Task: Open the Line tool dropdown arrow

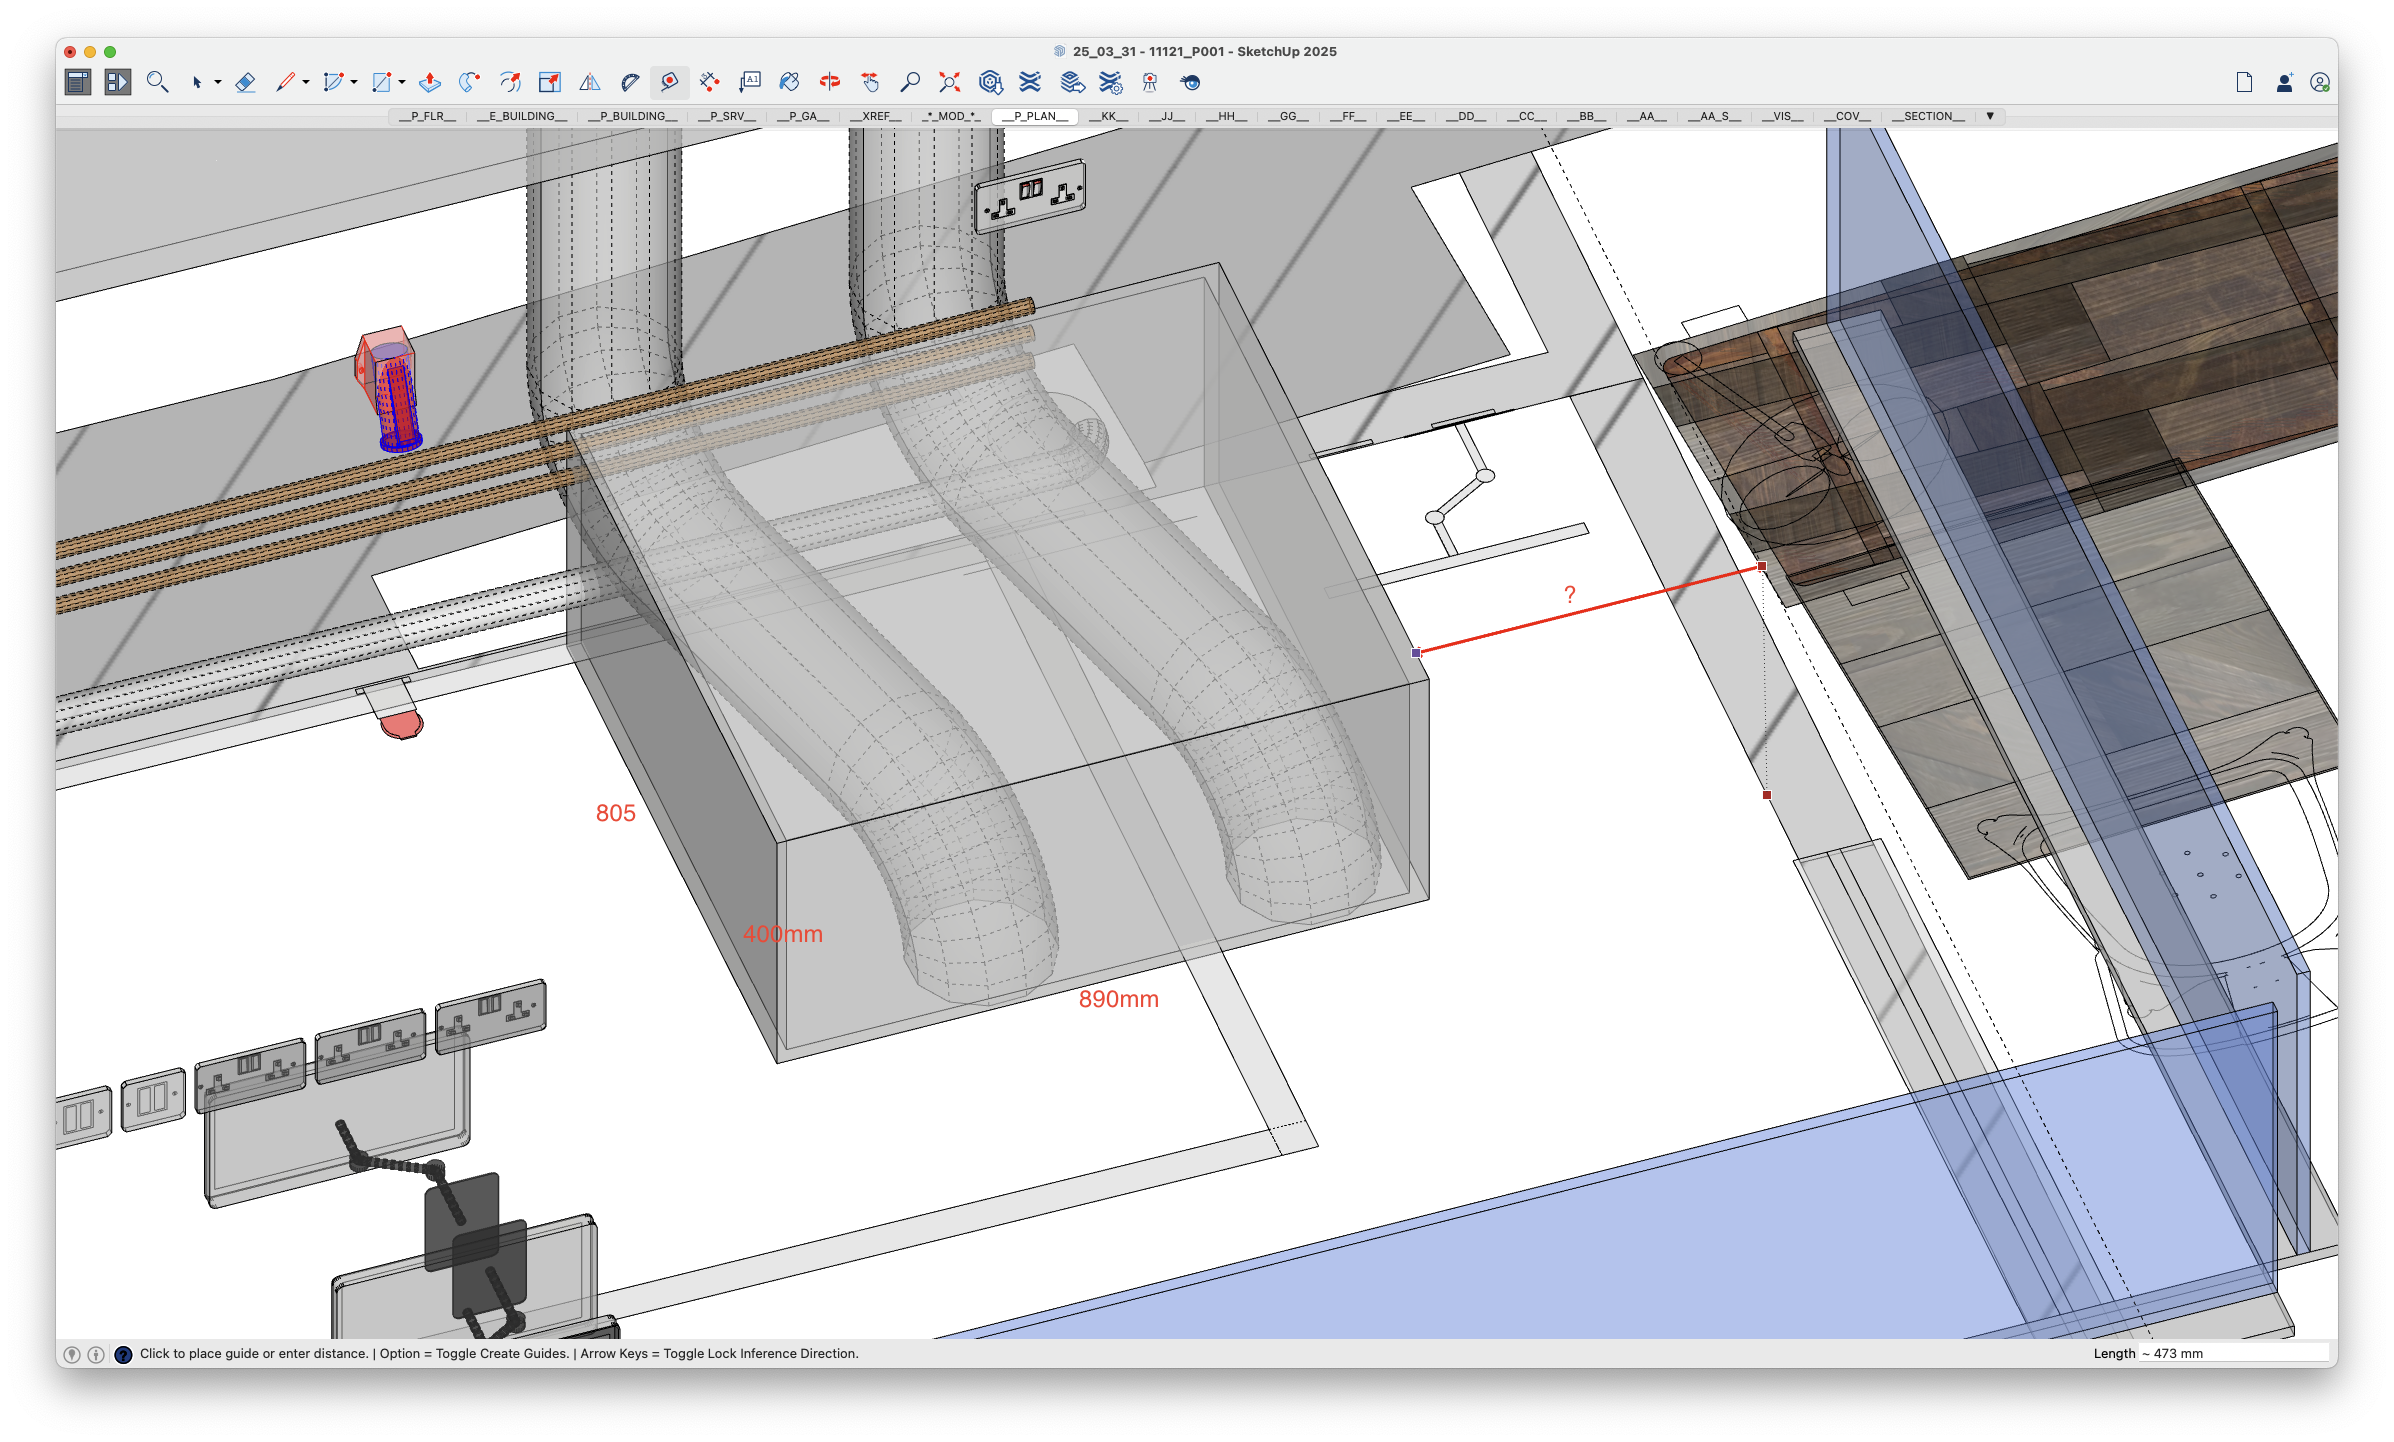Action: [306, 82]
